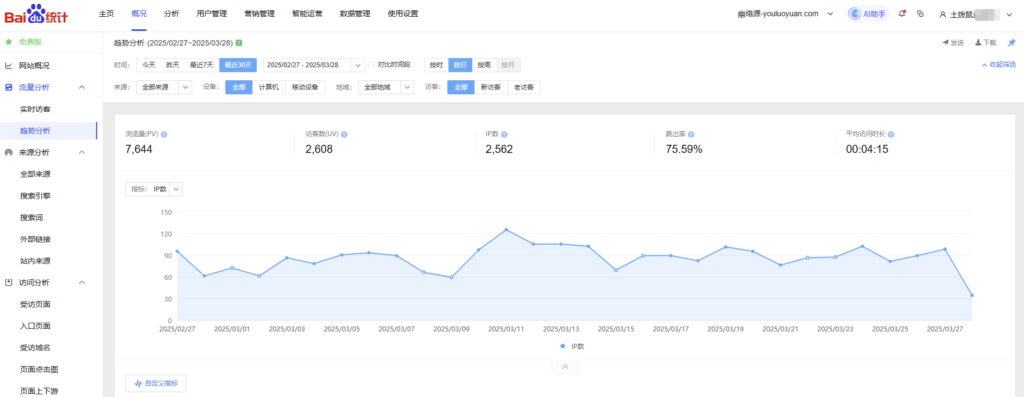The image size is (1024, 397).
Task: Click the green icon after the date title
Action: click(239, 43)
